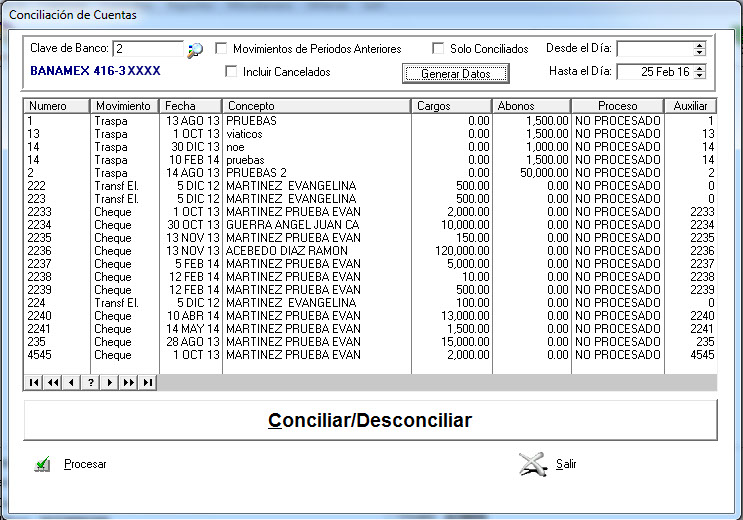Advance to next record arrow
The image size is (743, 520).
tap(109, 382)
